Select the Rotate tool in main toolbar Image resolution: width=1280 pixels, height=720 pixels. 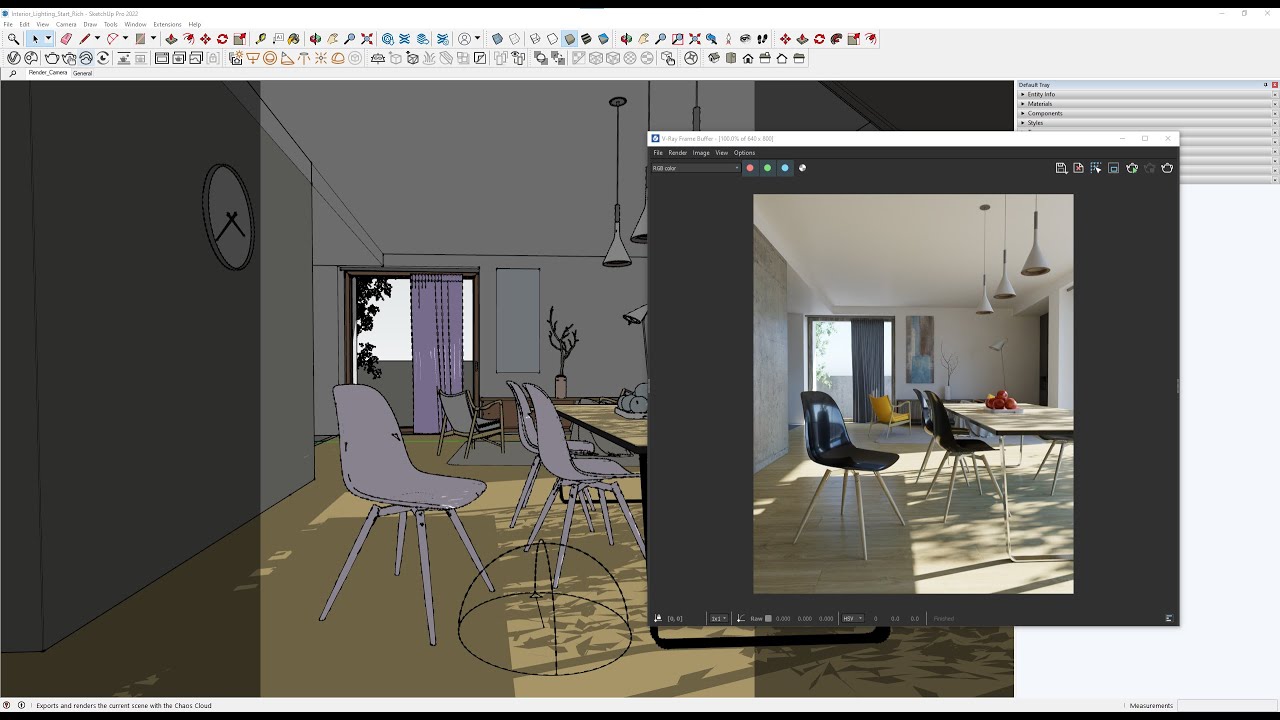click(x=222, y=39)
